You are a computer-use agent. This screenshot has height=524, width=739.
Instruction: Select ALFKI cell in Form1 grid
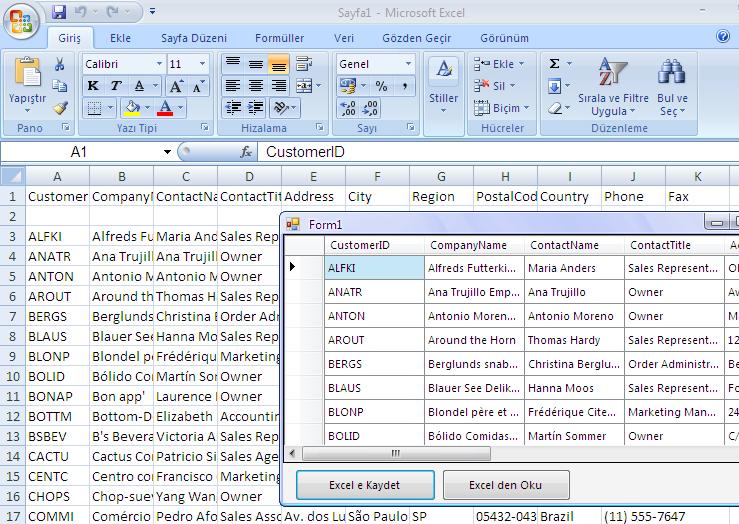click(x=374, y=268)
